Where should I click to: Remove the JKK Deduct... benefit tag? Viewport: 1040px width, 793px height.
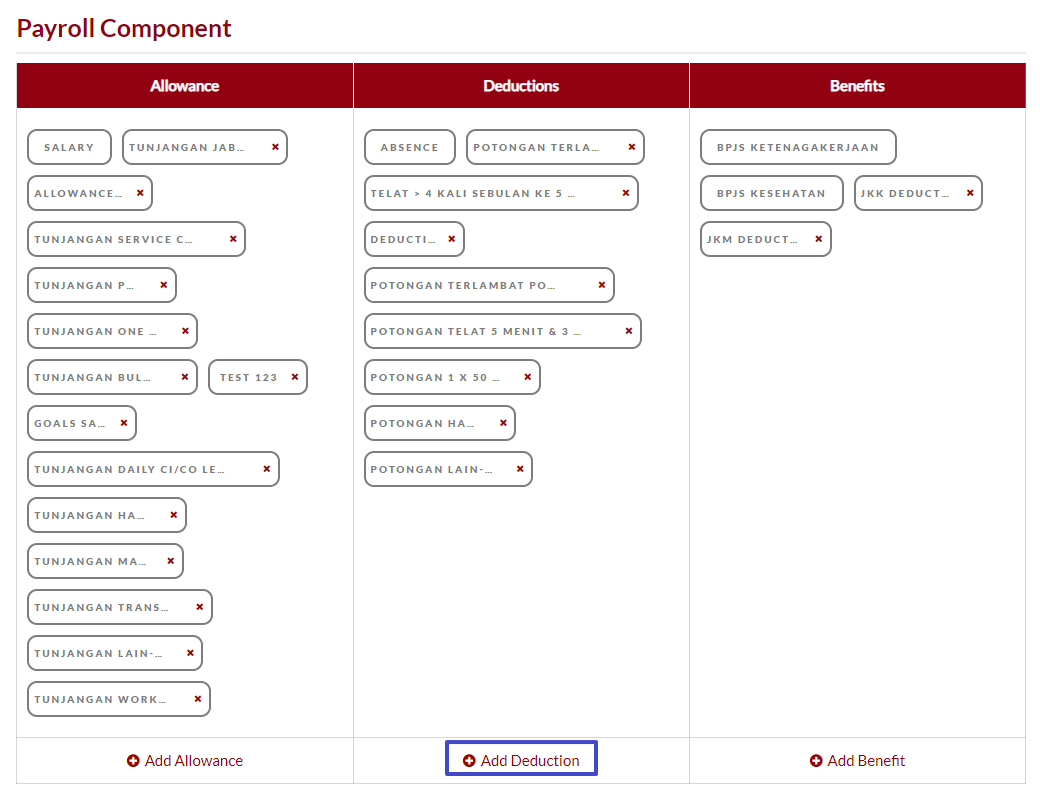[x=970, y=193]
